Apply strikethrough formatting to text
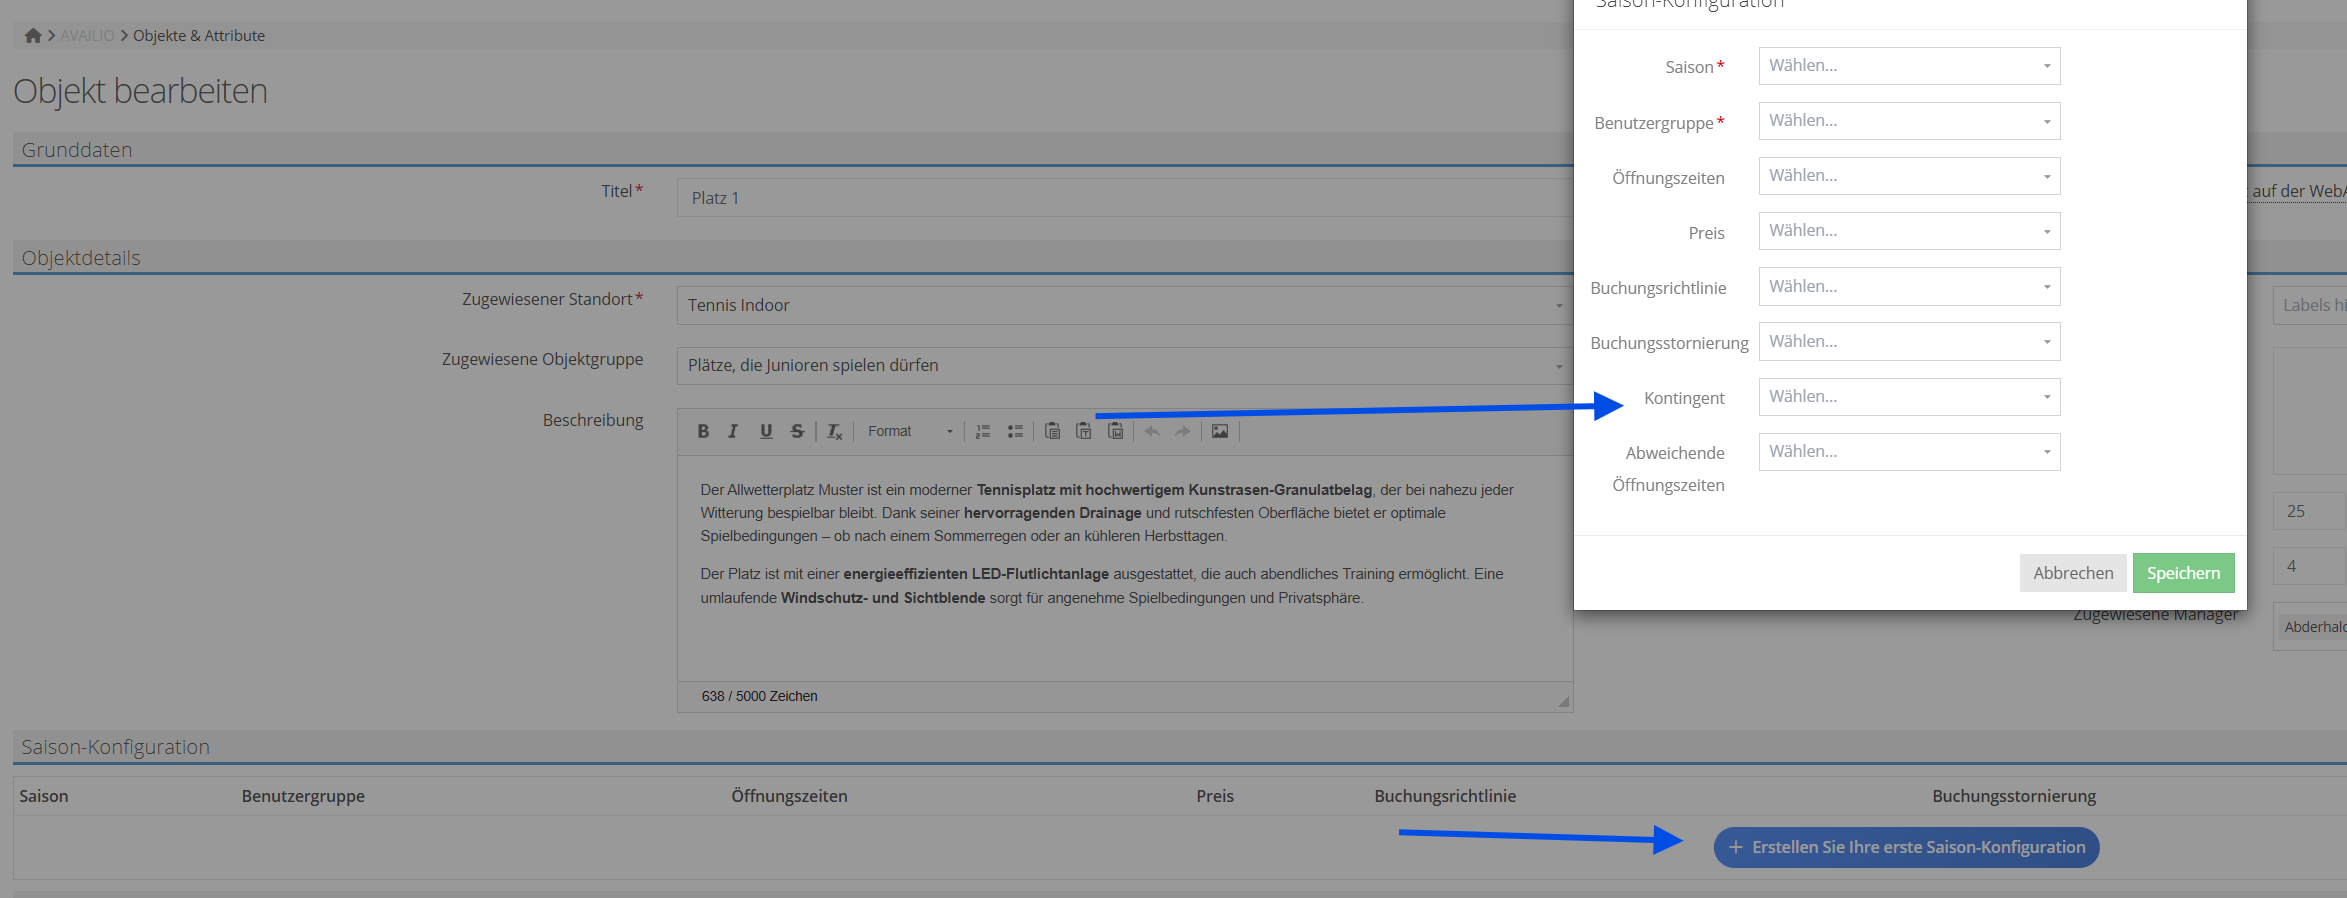Screen dimensions: 2347x898 coord(797,431)
